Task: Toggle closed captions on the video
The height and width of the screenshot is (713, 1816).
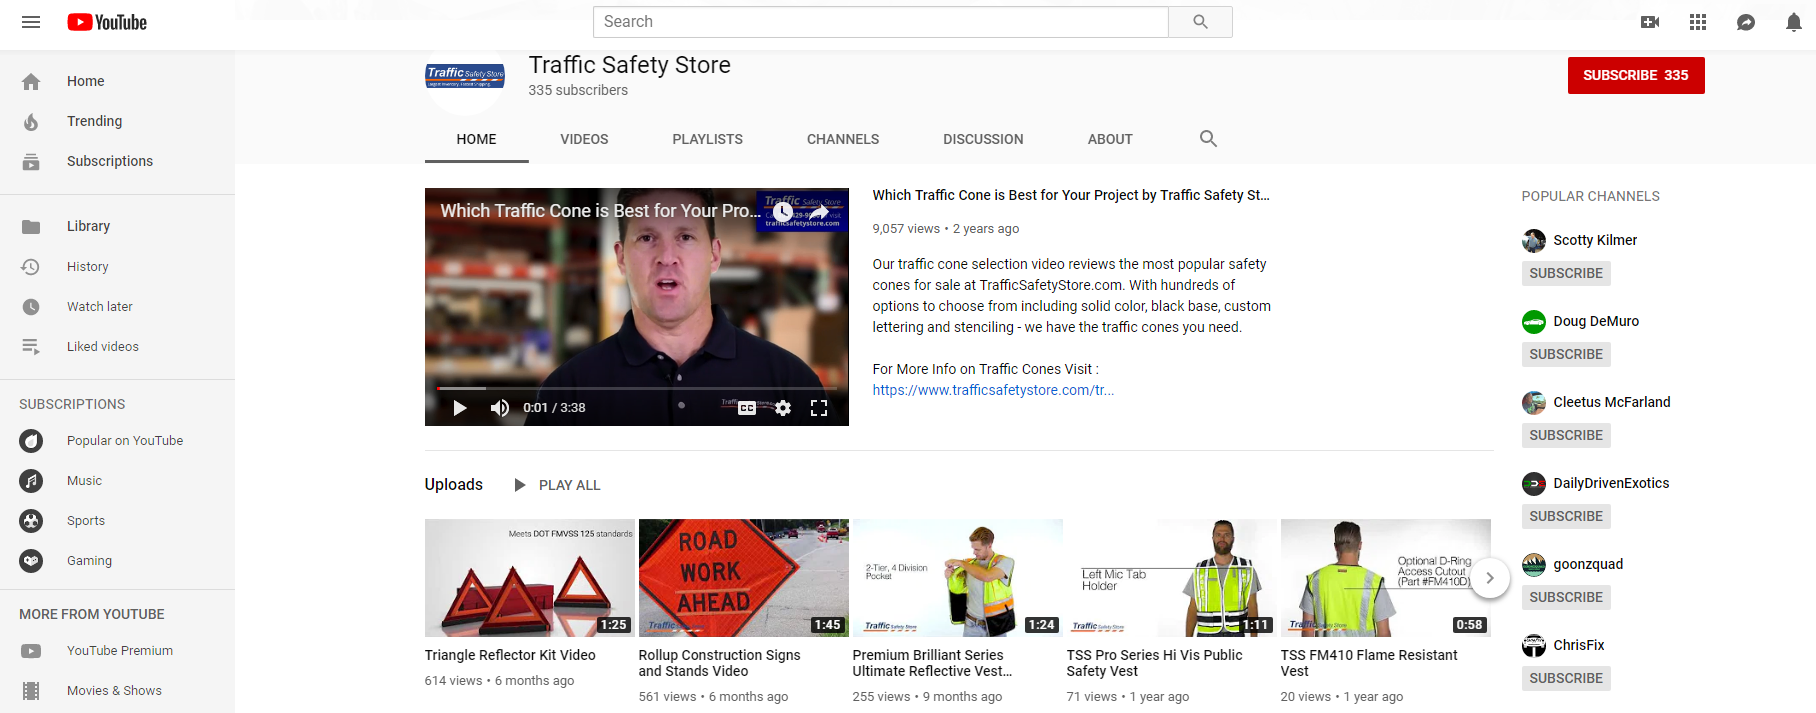Action: point(747,408)
